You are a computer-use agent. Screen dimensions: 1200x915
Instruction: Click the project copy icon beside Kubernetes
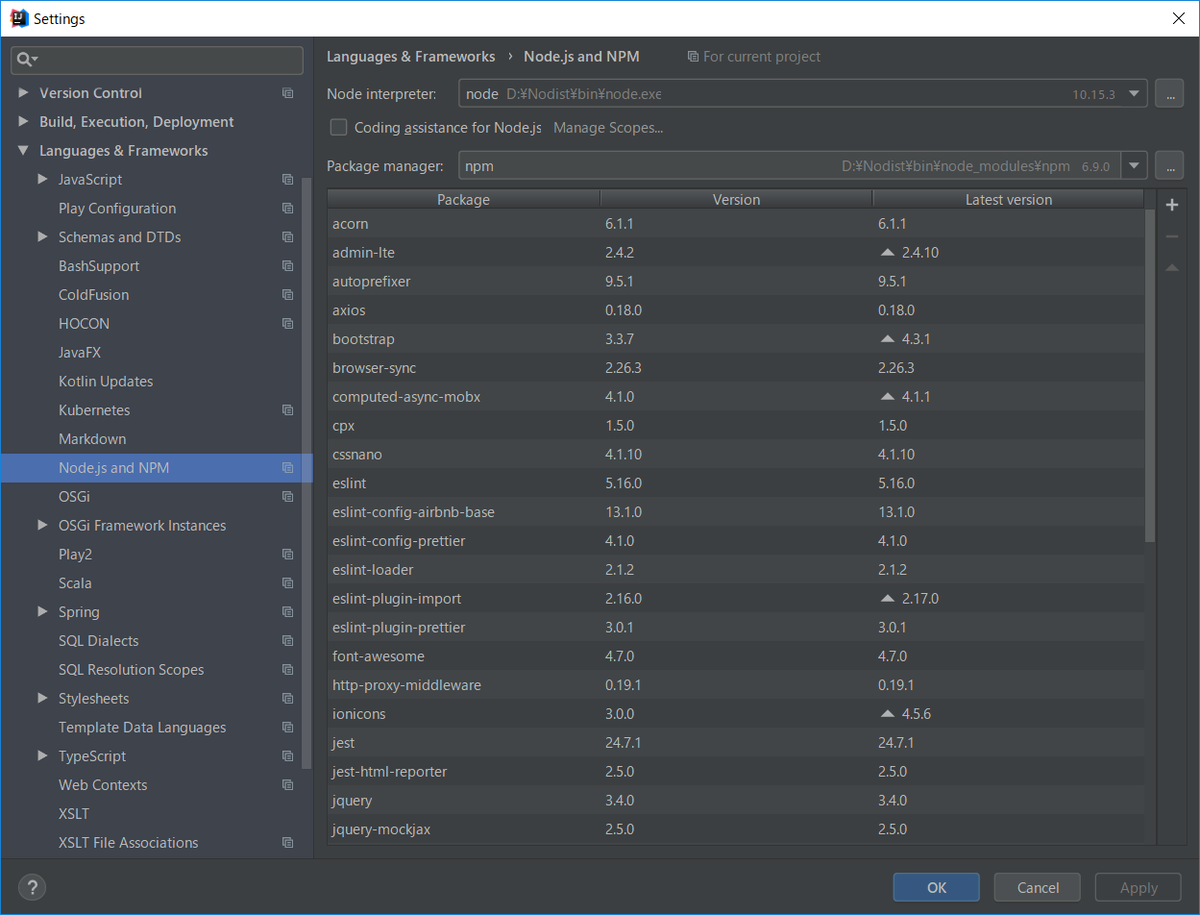tap(288, 410)
